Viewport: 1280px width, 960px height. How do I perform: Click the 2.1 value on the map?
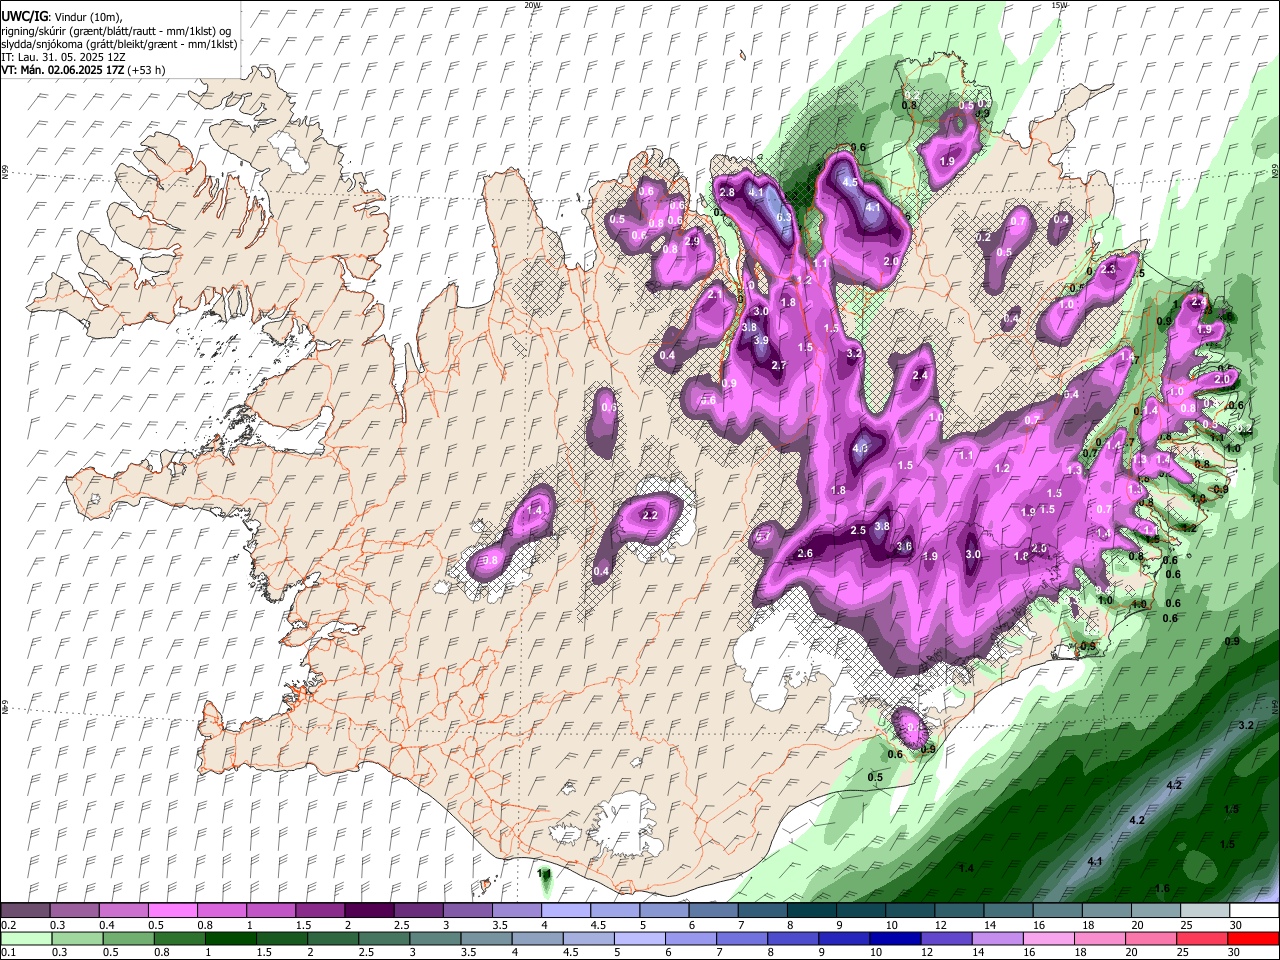[x=715, y=295]
